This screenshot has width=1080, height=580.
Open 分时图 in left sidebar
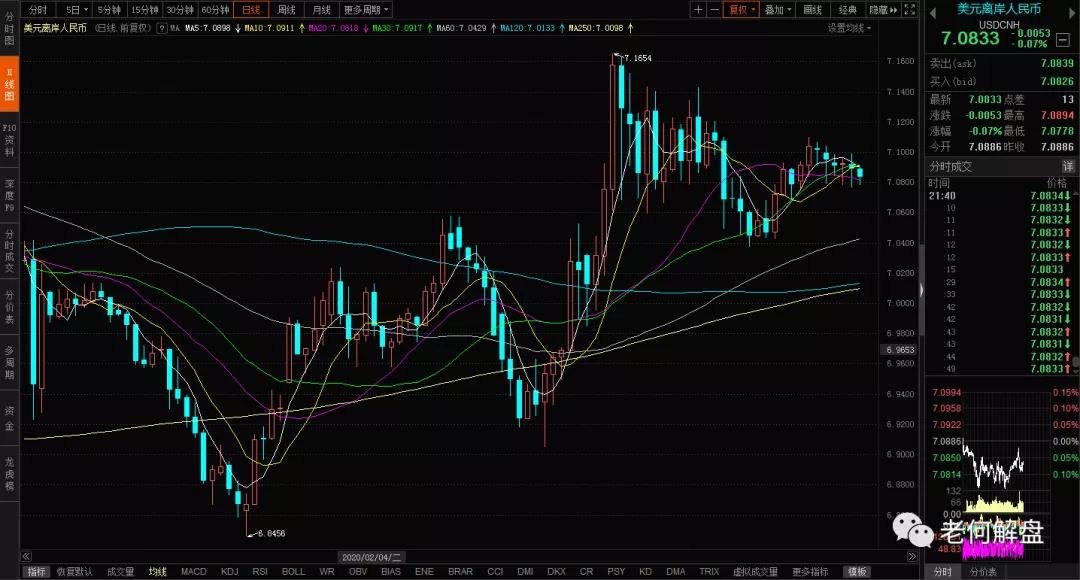[9, 29]
